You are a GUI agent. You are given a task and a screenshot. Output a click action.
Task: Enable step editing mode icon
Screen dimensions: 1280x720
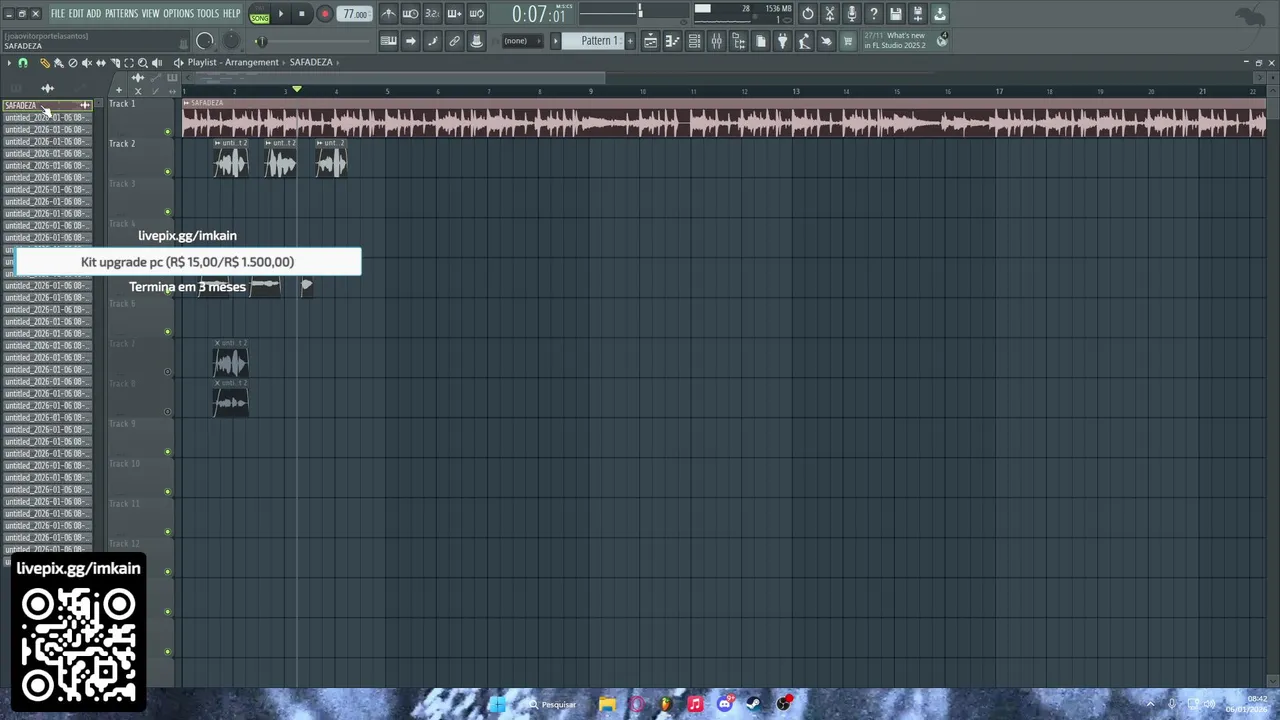pyautogui.click(x=432, y=41)
